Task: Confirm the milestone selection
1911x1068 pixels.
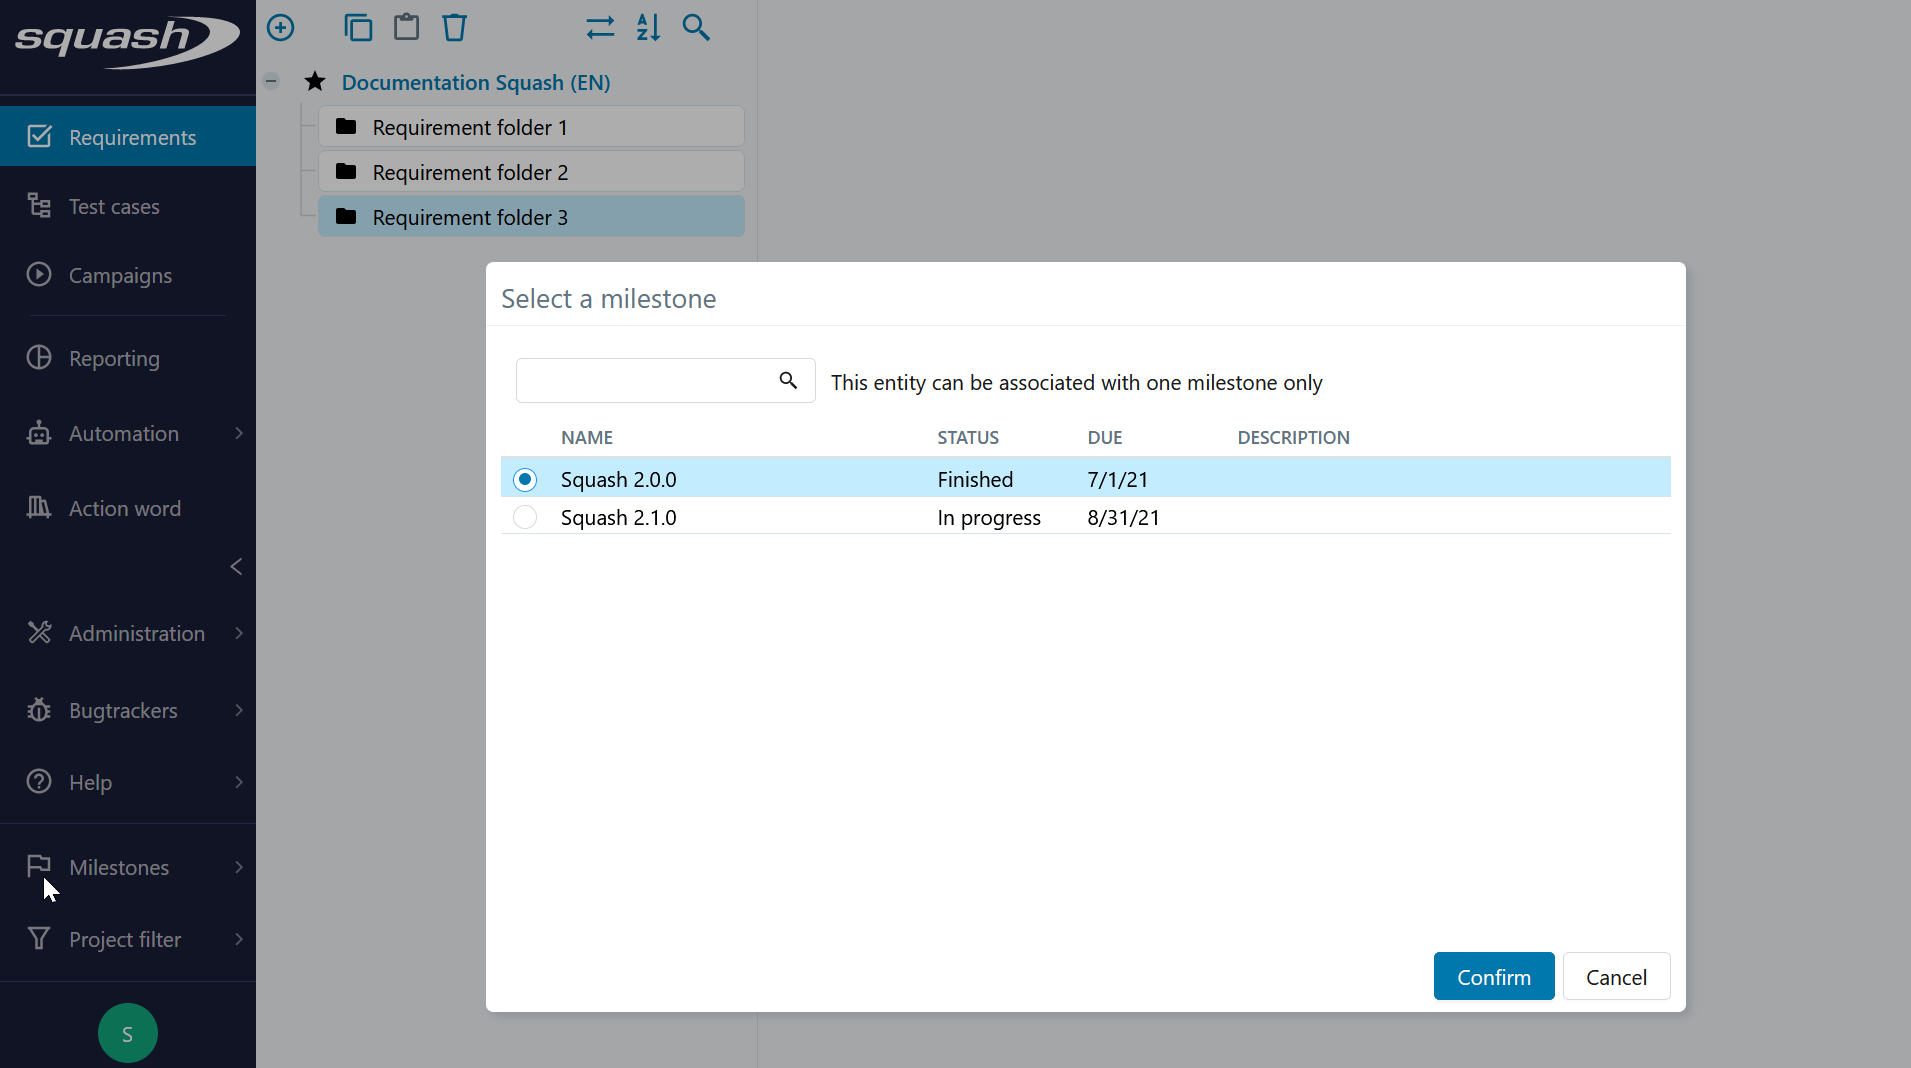Action: [x=1493, y=977]
